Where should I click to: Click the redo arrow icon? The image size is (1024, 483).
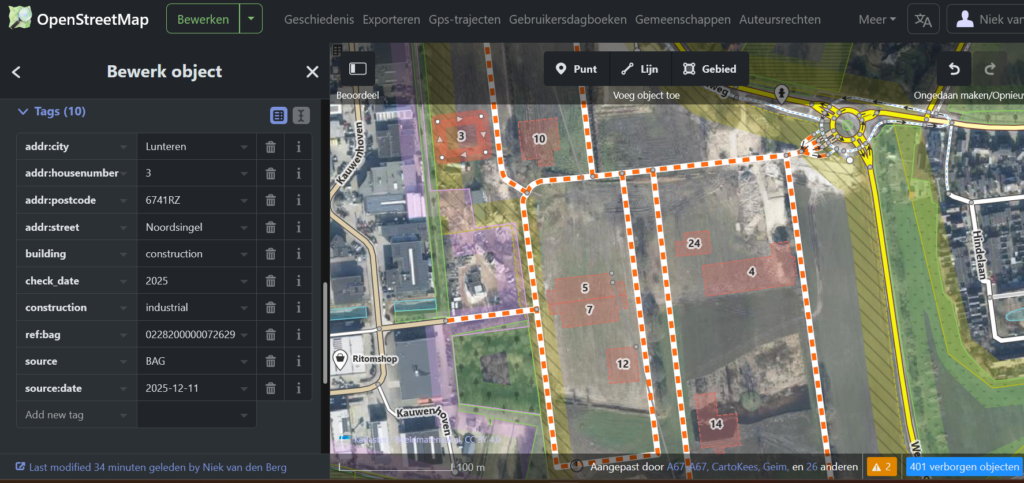[990, 69]
